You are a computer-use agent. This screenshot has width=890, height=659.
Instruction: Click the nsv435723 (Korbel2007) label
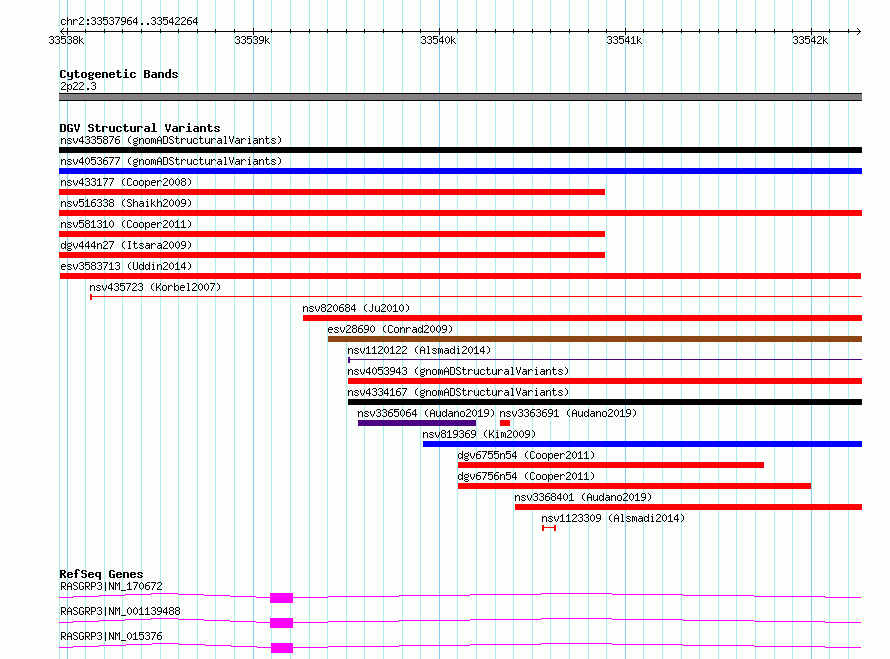155,287
